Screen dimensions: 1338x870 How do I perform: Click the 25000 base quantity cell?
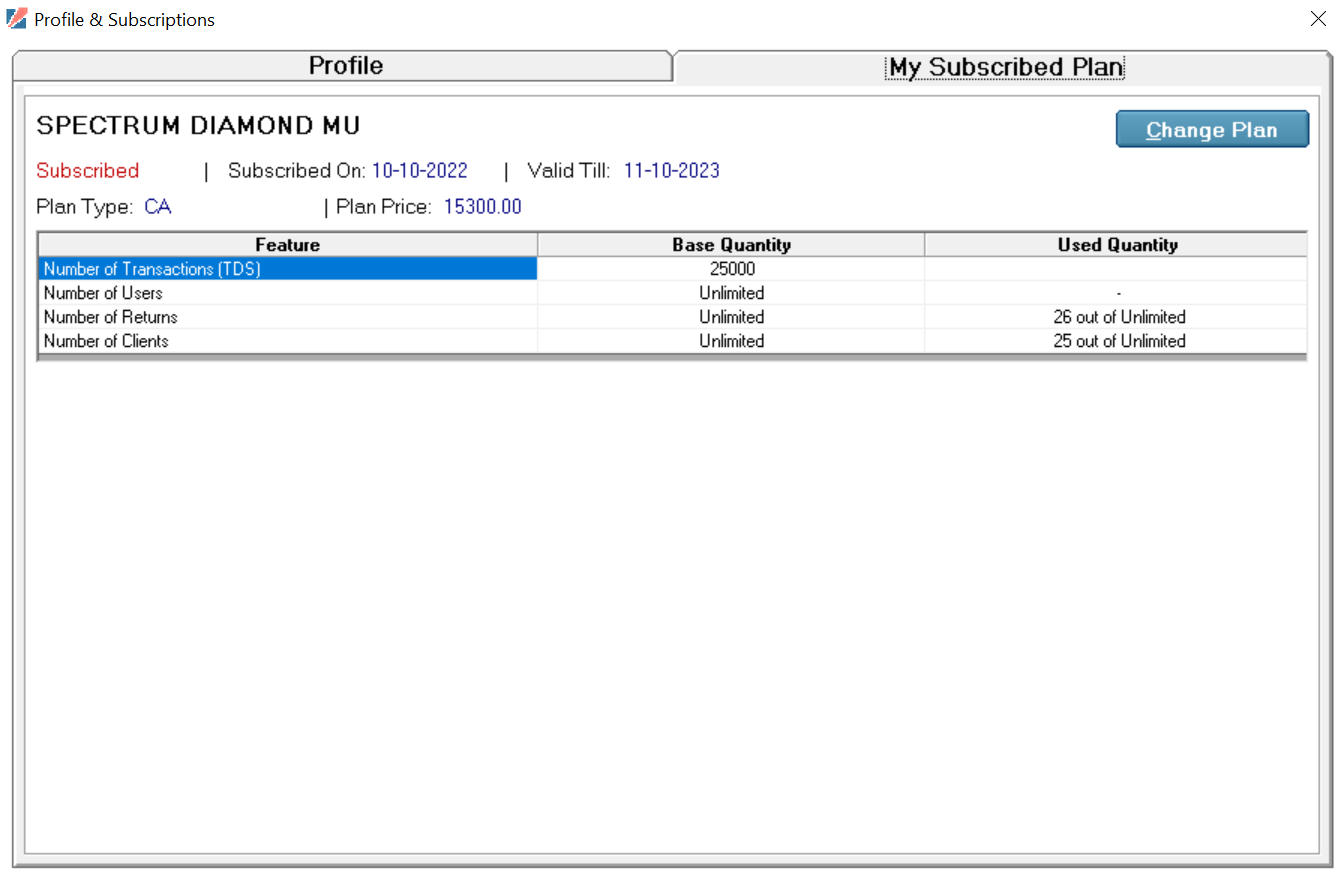pos(731,269)
